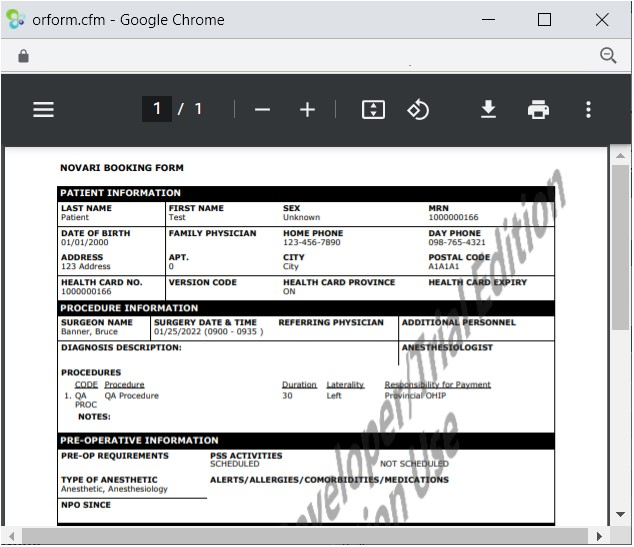Image resolution: width=634 pixels, height=547 pixels.
Task: Click the MRN value 1000000166
Action: (x=453, y=218)
